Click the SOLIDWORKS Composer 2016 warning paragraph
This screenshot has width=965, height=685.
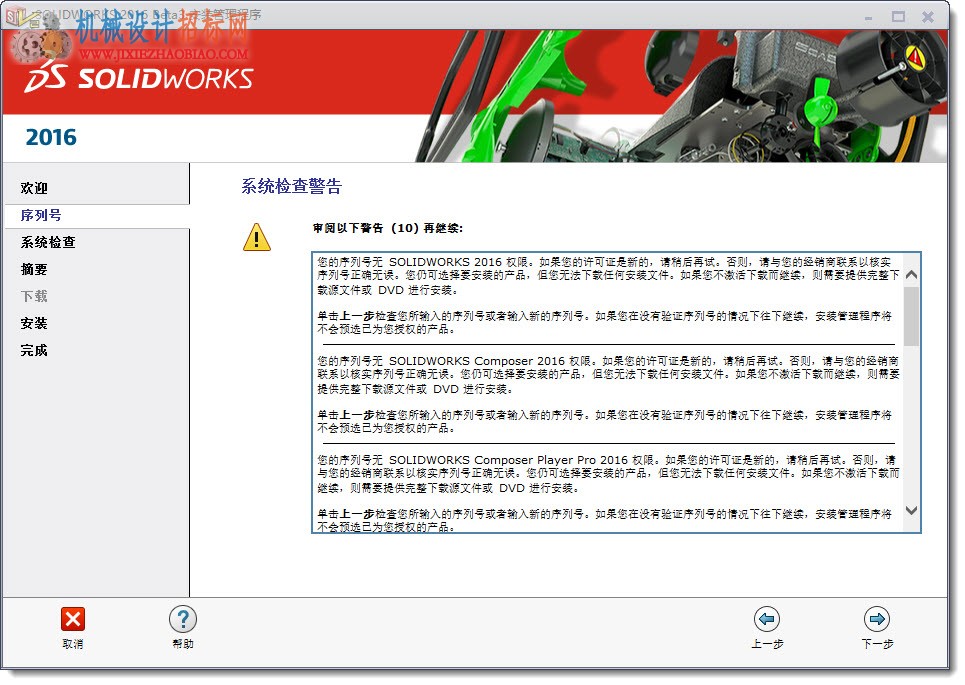[x=608, y=375]
